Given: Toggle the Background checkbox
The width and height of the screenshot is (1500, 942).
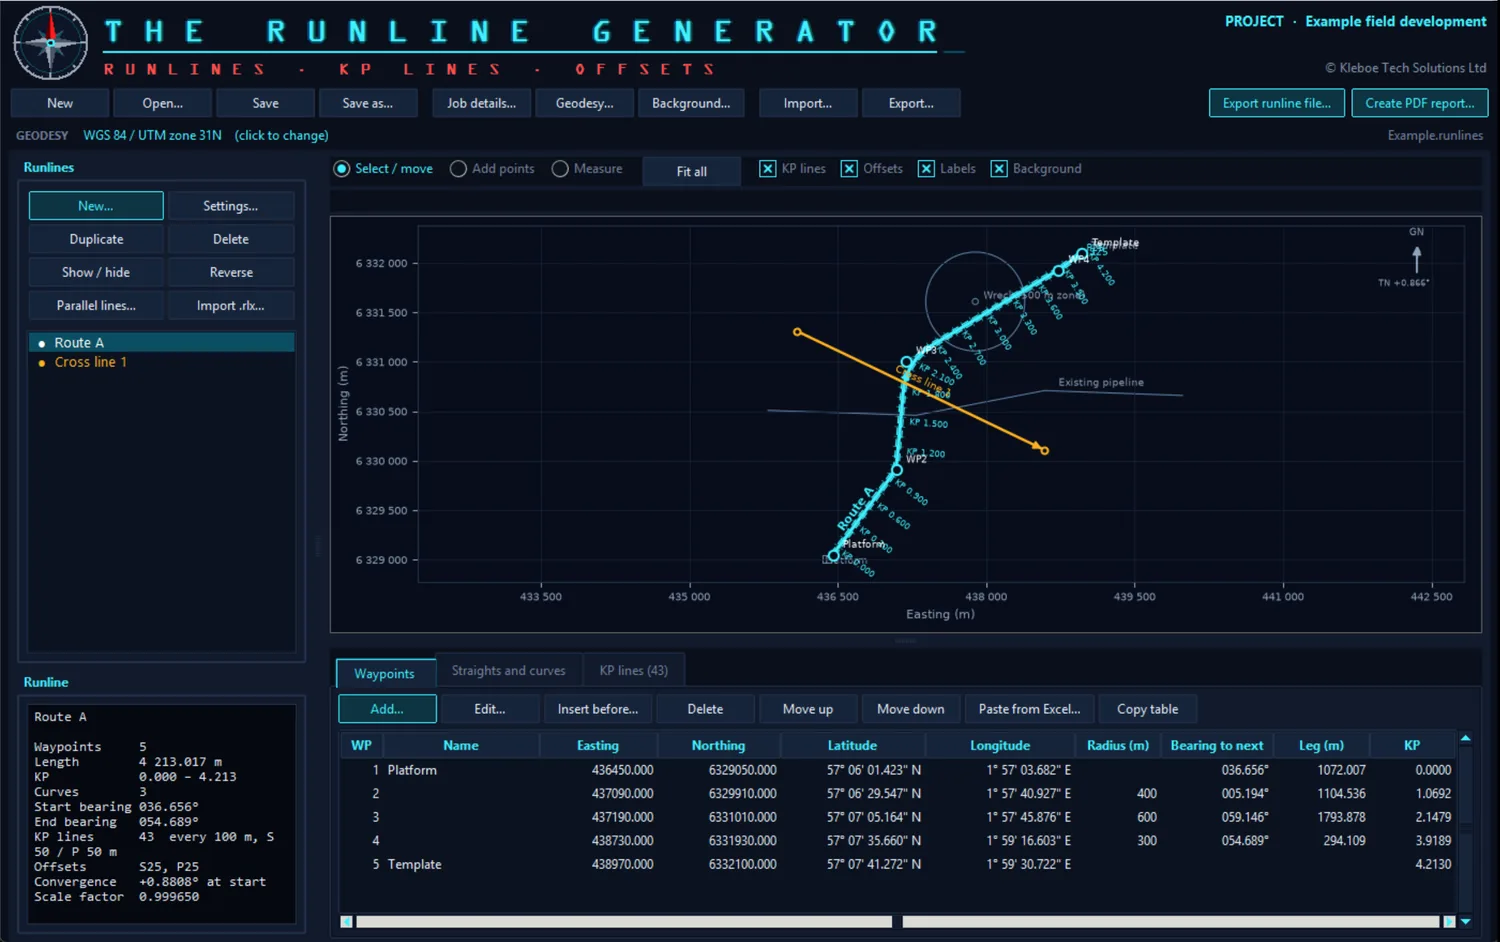Looking at the screenshot, I should pos(999,169).
